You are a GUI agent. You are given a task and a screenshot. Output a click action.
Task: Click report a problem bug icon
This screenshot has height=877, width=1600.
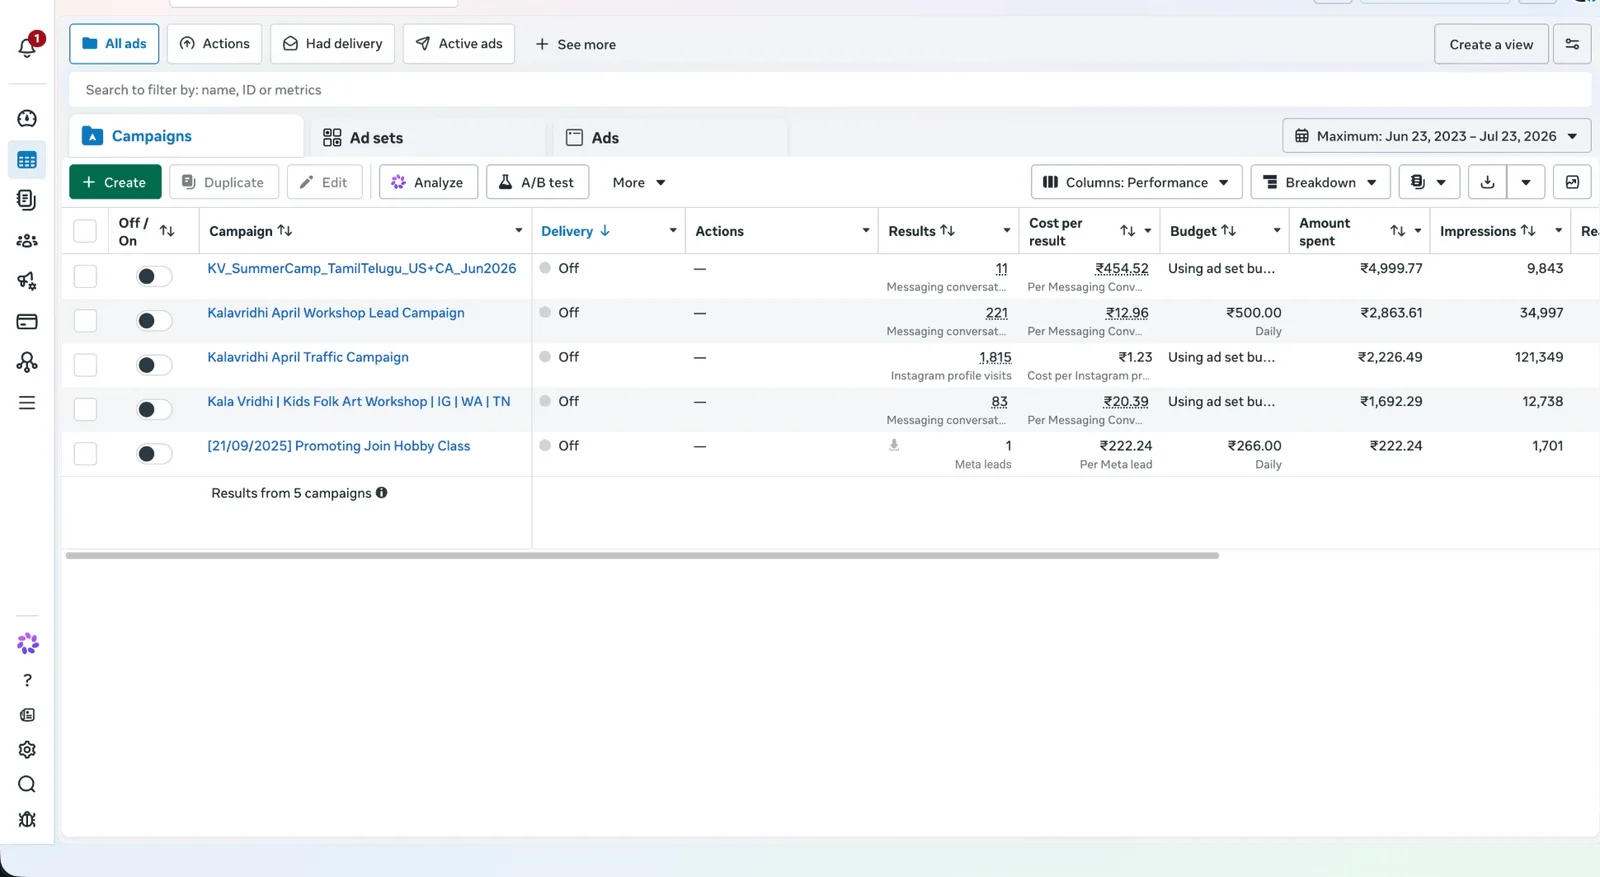point(27,819)
